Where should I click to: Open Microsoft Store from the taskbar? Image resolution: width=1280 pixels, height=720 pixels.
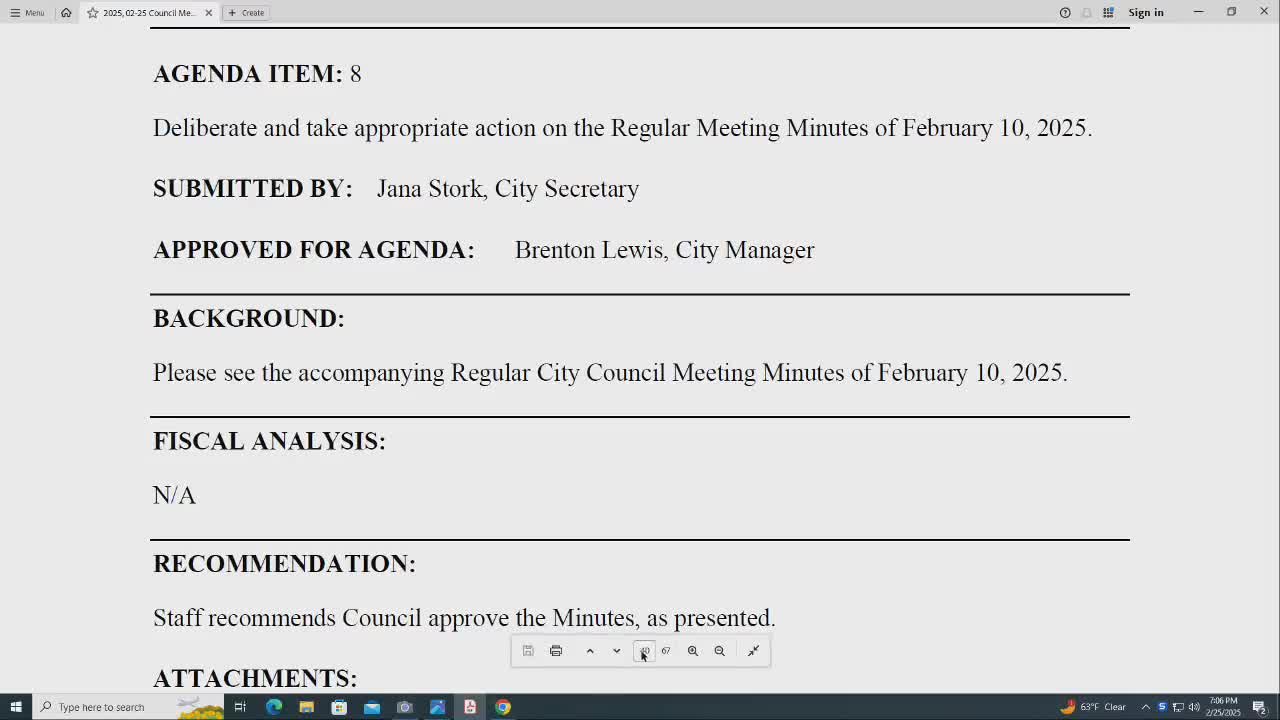tap(339, 707)
